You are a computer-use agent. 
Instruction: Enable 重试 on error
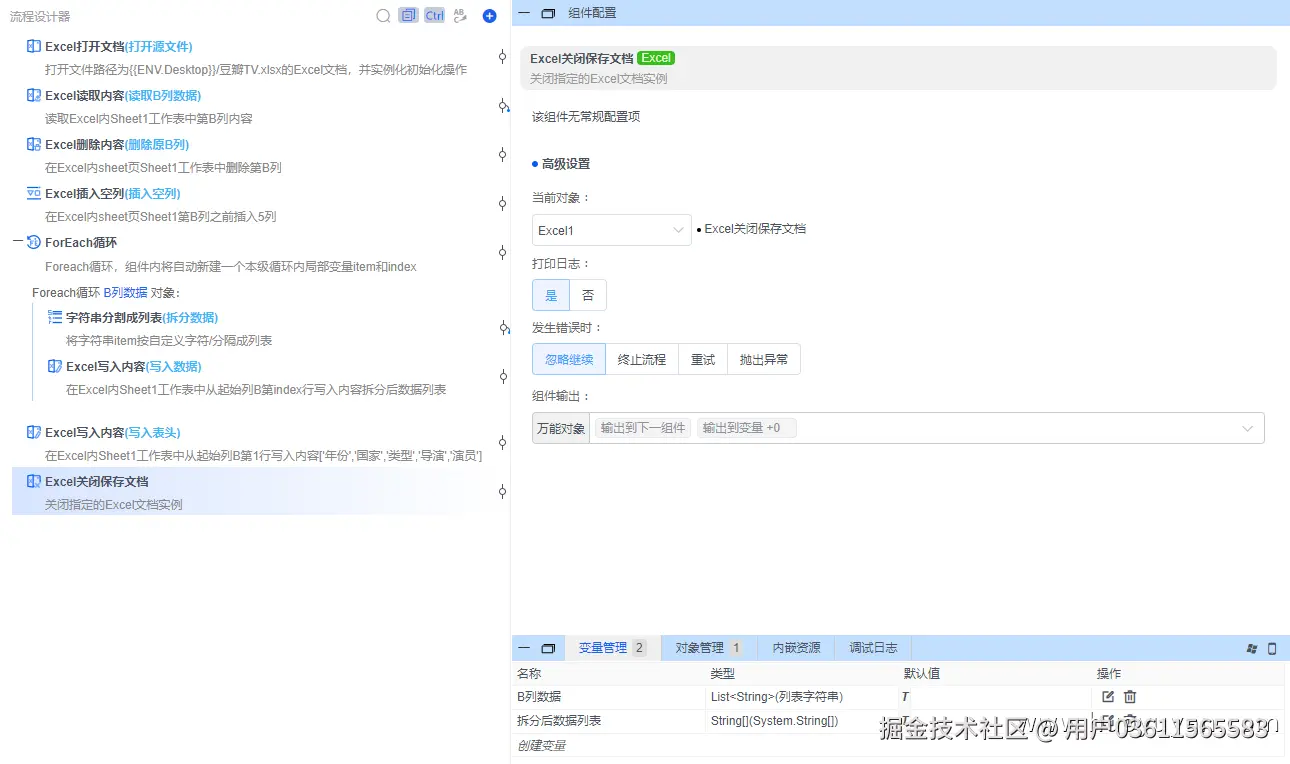[x=702, y=359]
